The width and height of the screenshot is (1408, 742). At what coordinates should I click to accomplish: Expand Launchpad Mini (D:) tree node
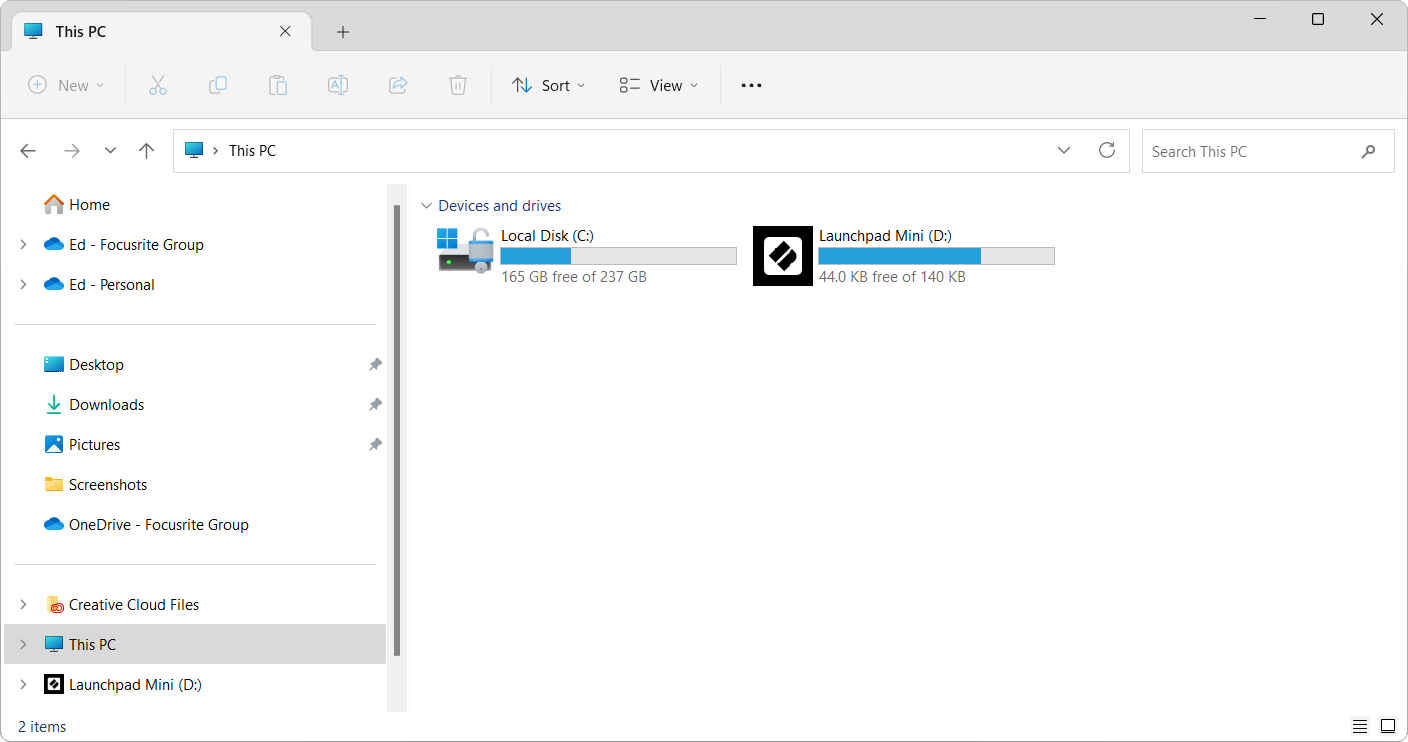coord(23,684)
